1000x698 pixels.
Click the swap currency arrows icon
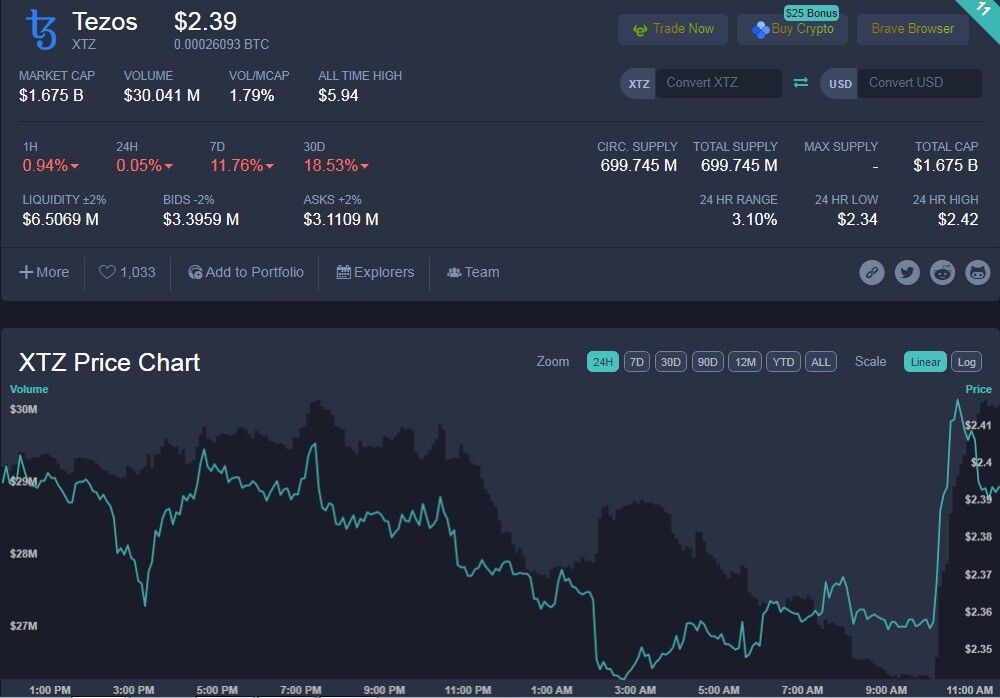(800, 83)
